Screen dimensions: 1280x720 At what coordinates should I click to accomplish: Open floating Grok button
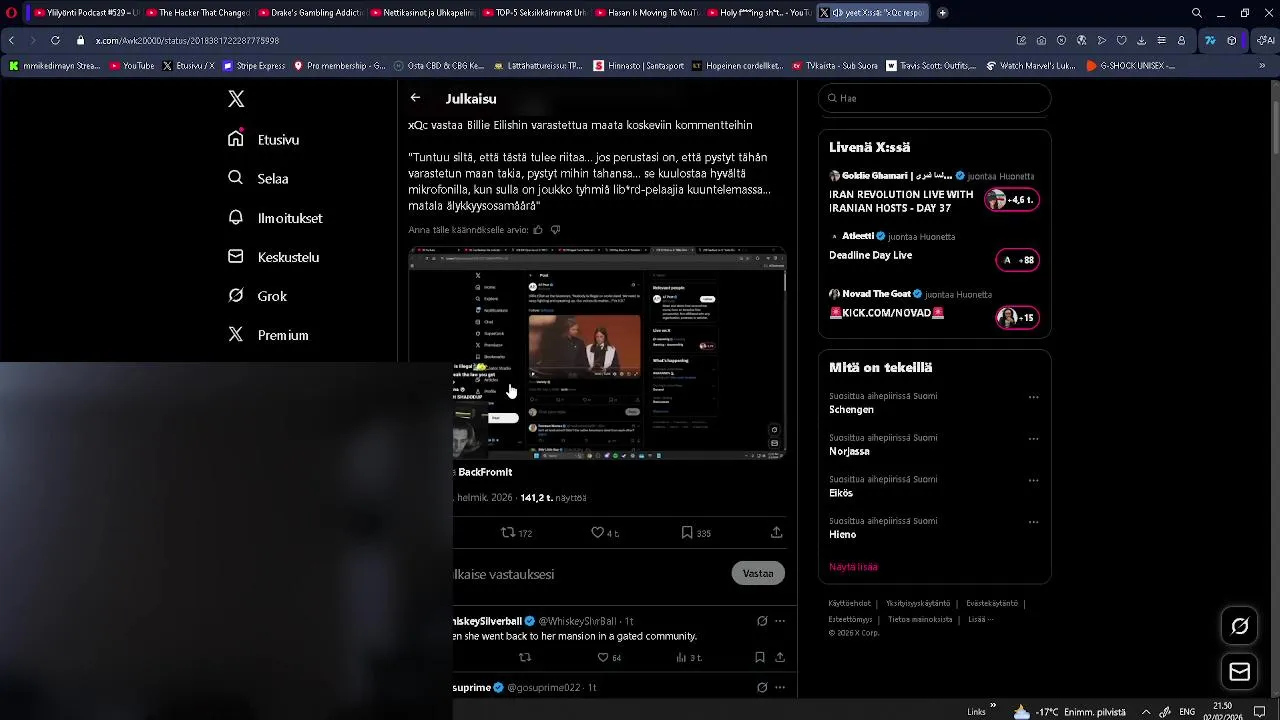(x=1240, y=626)
